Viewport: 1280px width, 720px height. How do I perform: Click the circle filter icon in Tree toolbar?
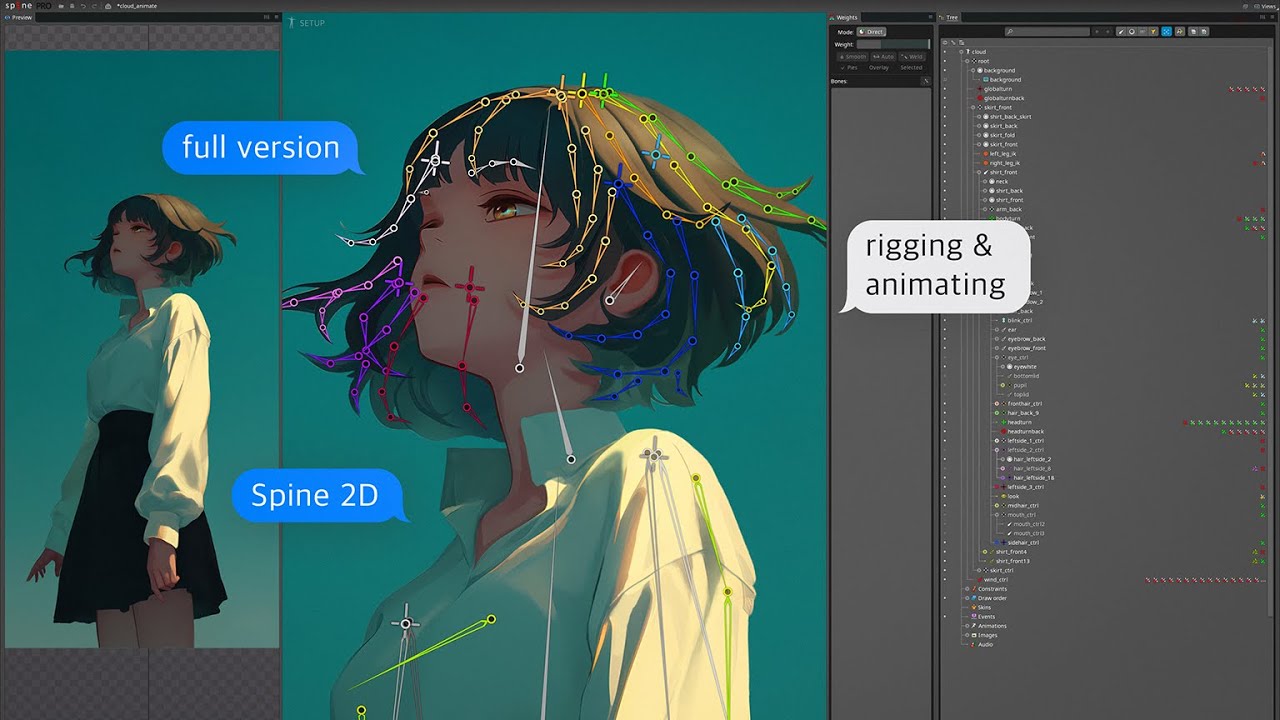[x=1132, y=31]
